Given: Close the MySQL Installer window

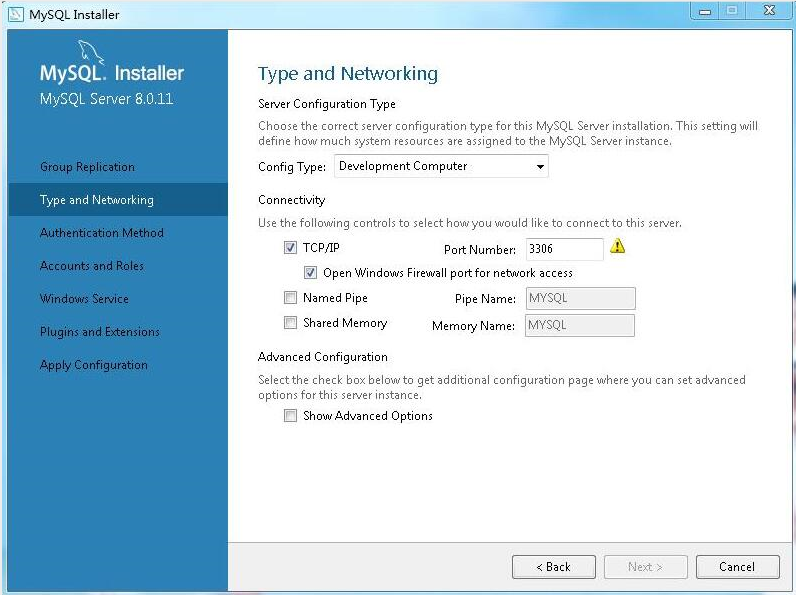Looking at the screenshot, I should [x=769, y=11].
